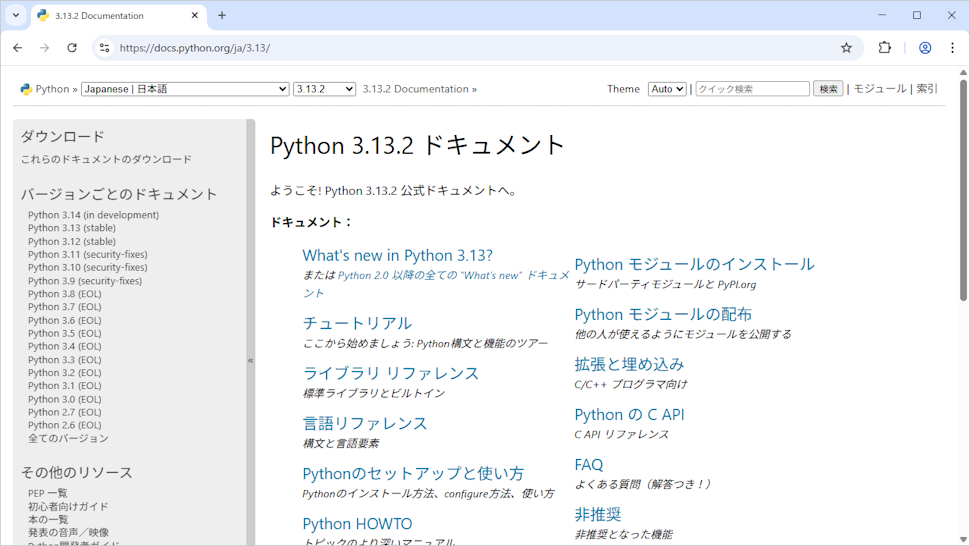Screen dimensions: 970x546
Task: Open FAQ link
Action: [588, 465]
